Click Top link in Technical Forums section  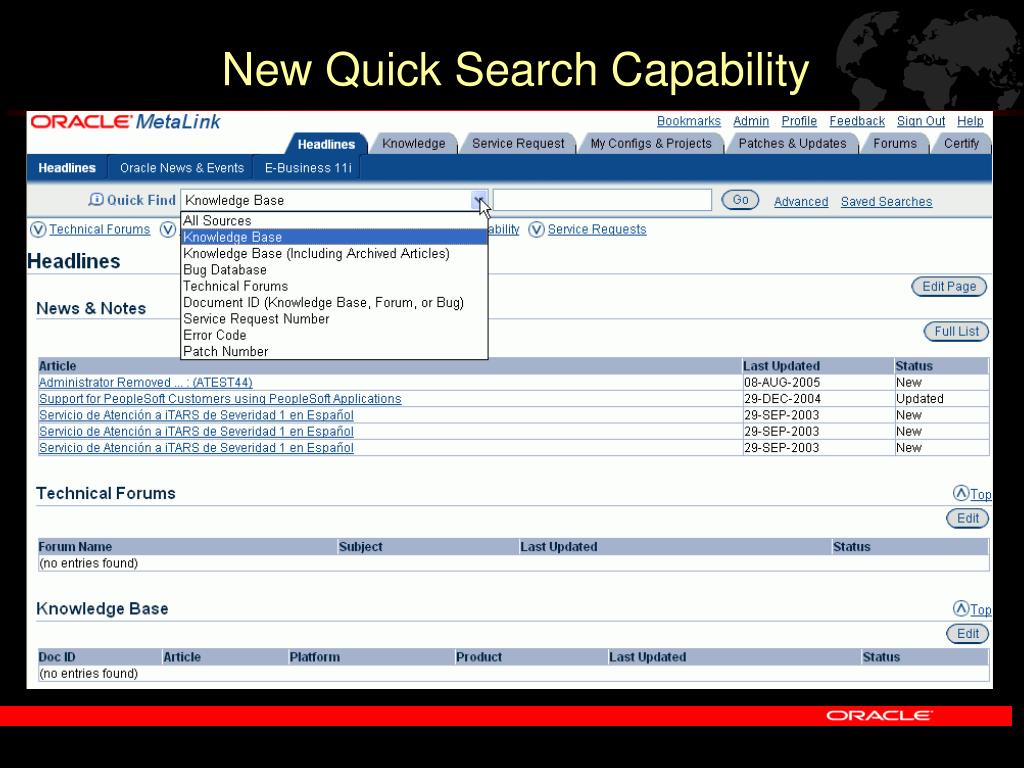(980, 494)
